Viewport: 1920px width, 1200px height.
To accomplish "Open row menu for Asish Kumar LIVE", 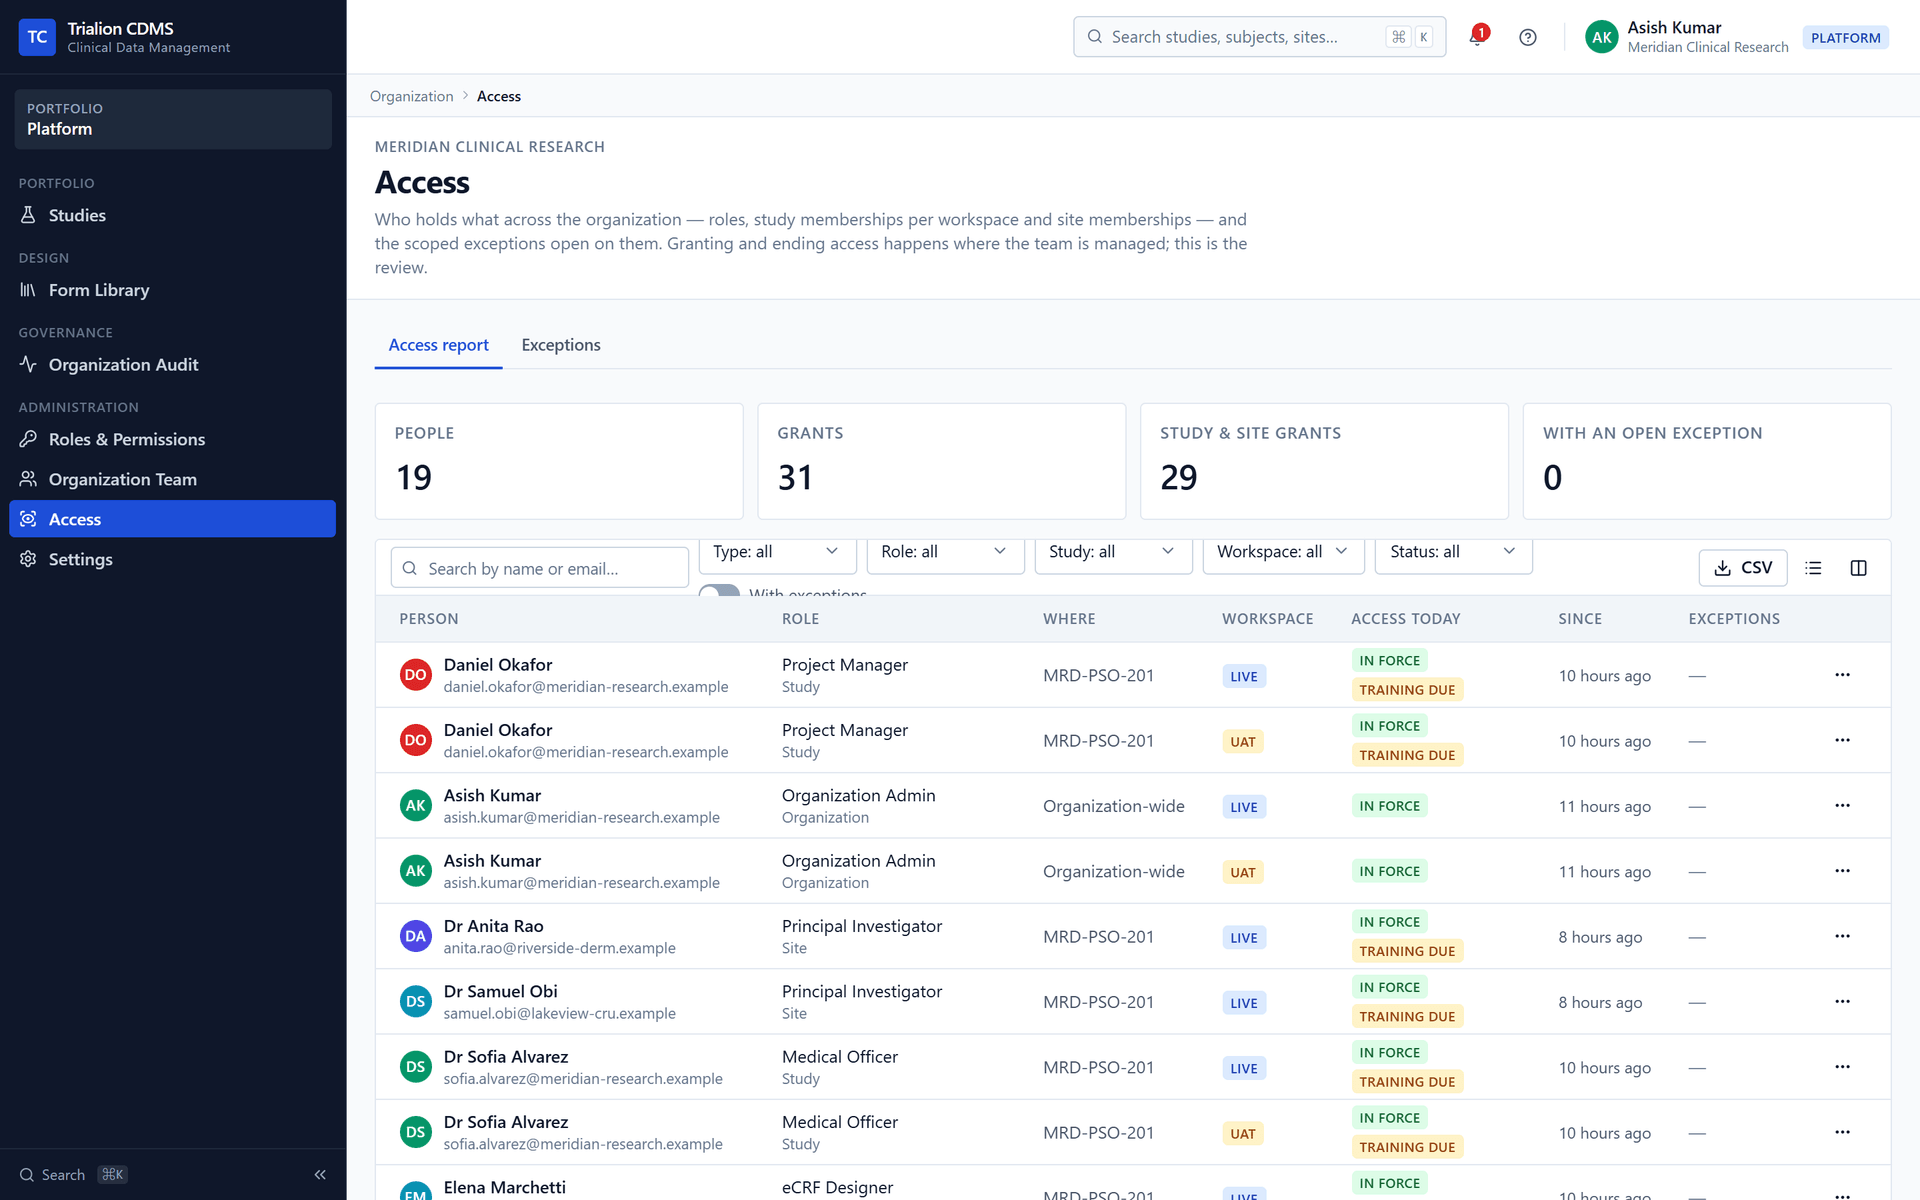I will click(x=1842, y=806).
